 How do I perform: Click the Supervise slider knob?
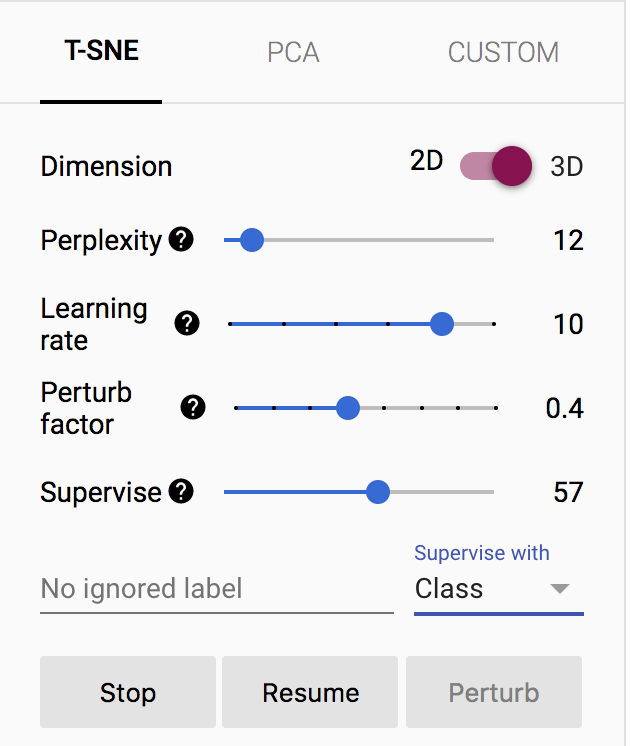point(377,491)
